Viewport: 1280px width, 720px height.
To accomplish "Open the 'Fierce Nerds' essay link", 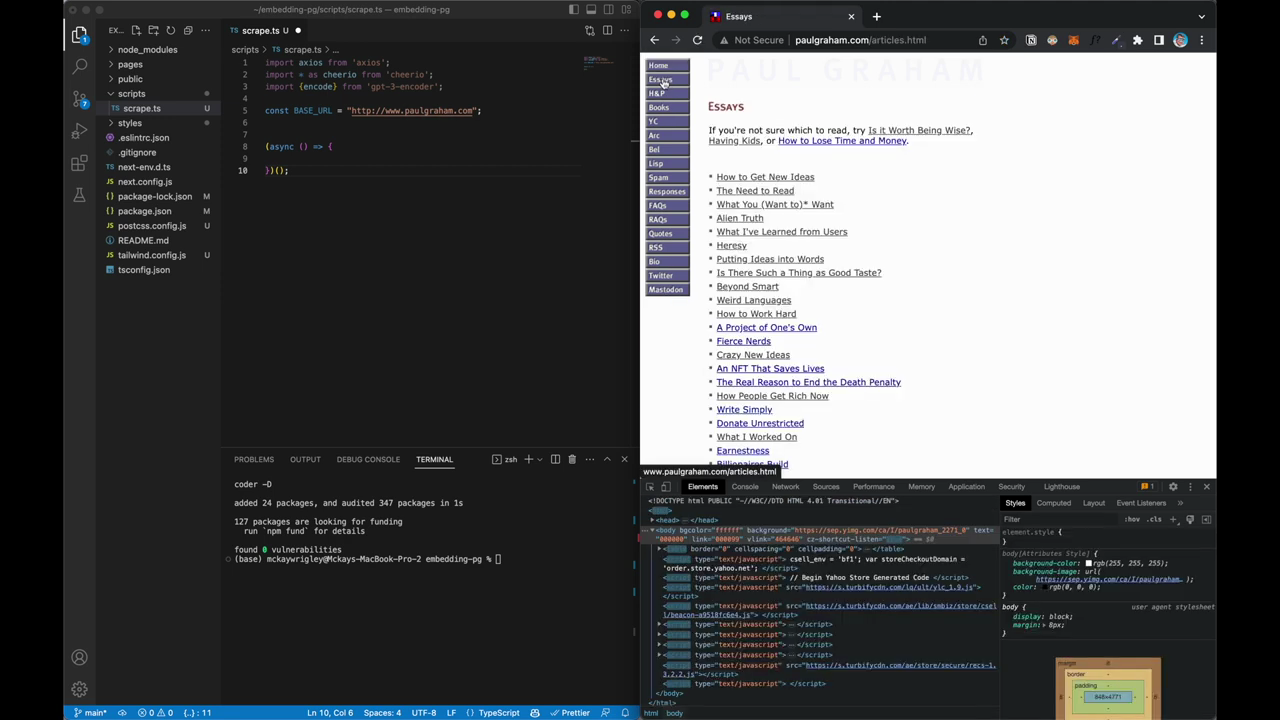I will click(743, 341).
